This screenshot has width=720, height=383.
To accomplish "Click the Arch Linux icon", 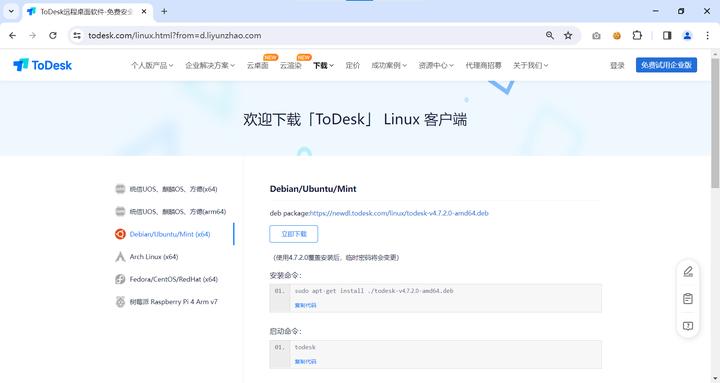I will 120,256.
